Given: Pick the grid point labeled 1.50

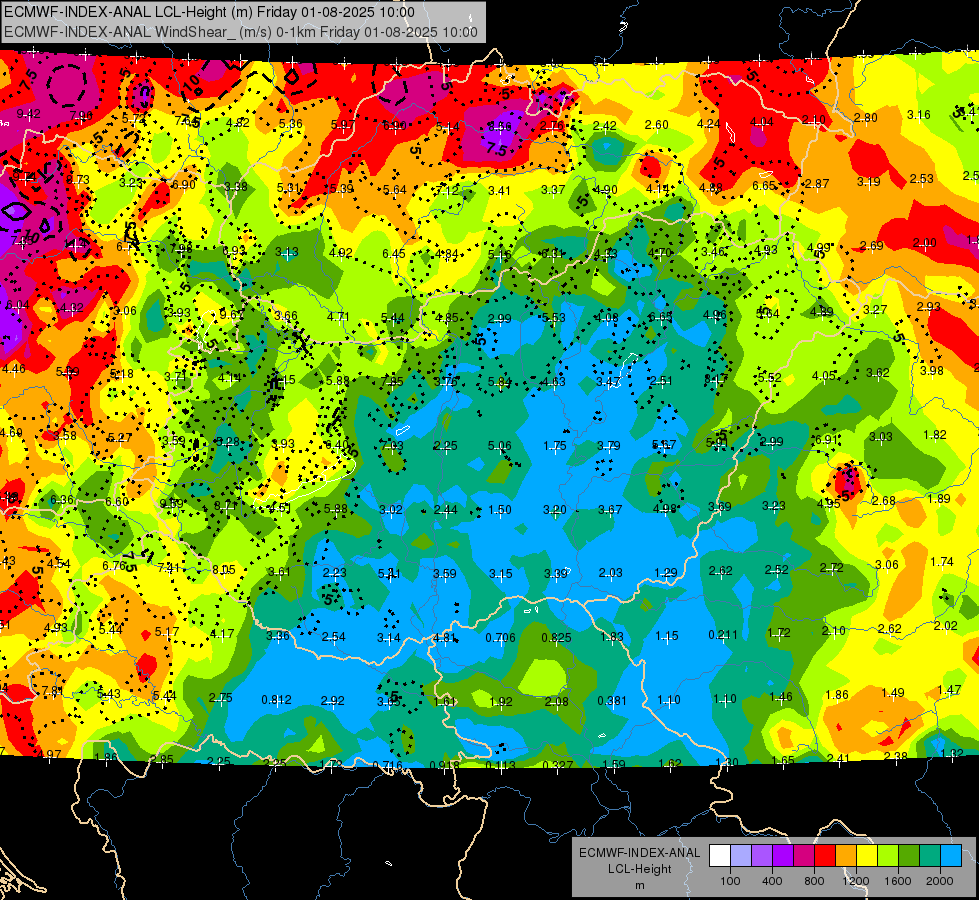Looking at the screenshot, I should [x=500, y=510].
